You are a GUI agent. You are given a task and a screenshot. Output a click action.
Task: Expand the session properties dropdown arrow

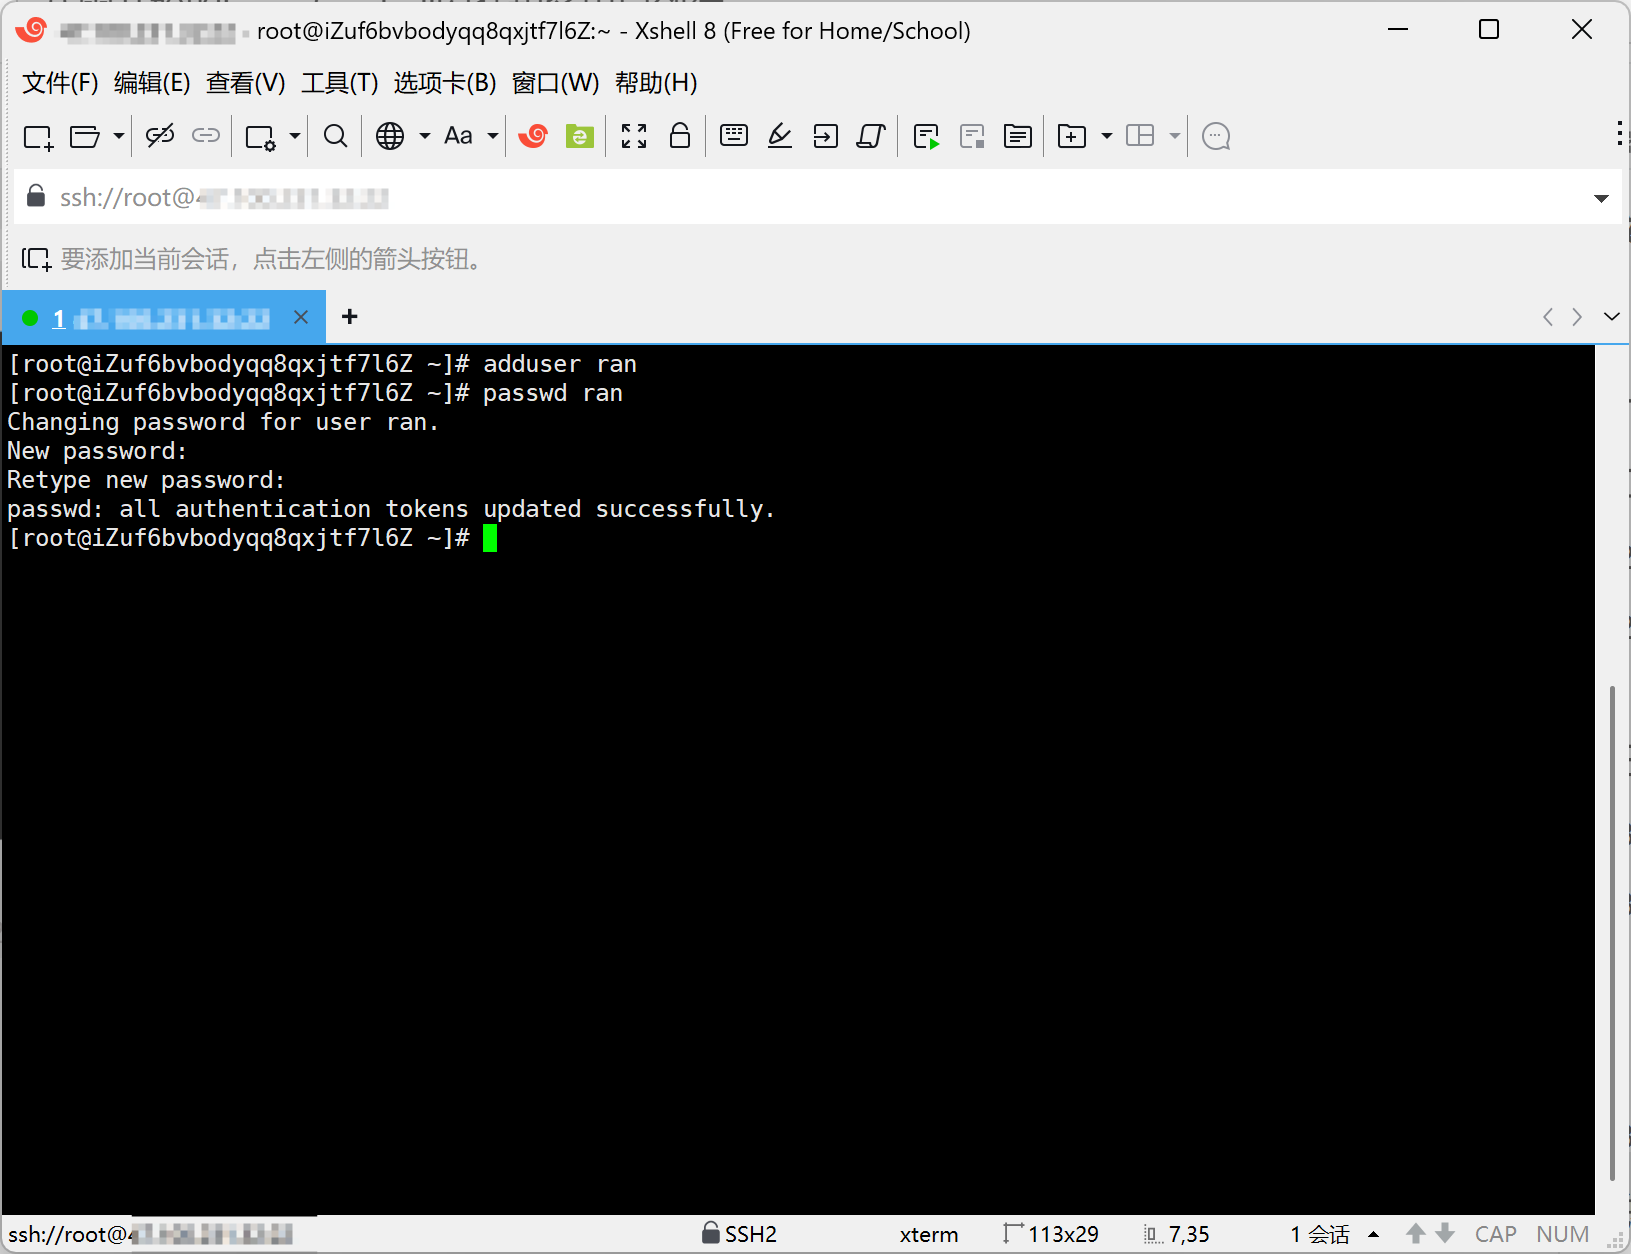[295, 136]
